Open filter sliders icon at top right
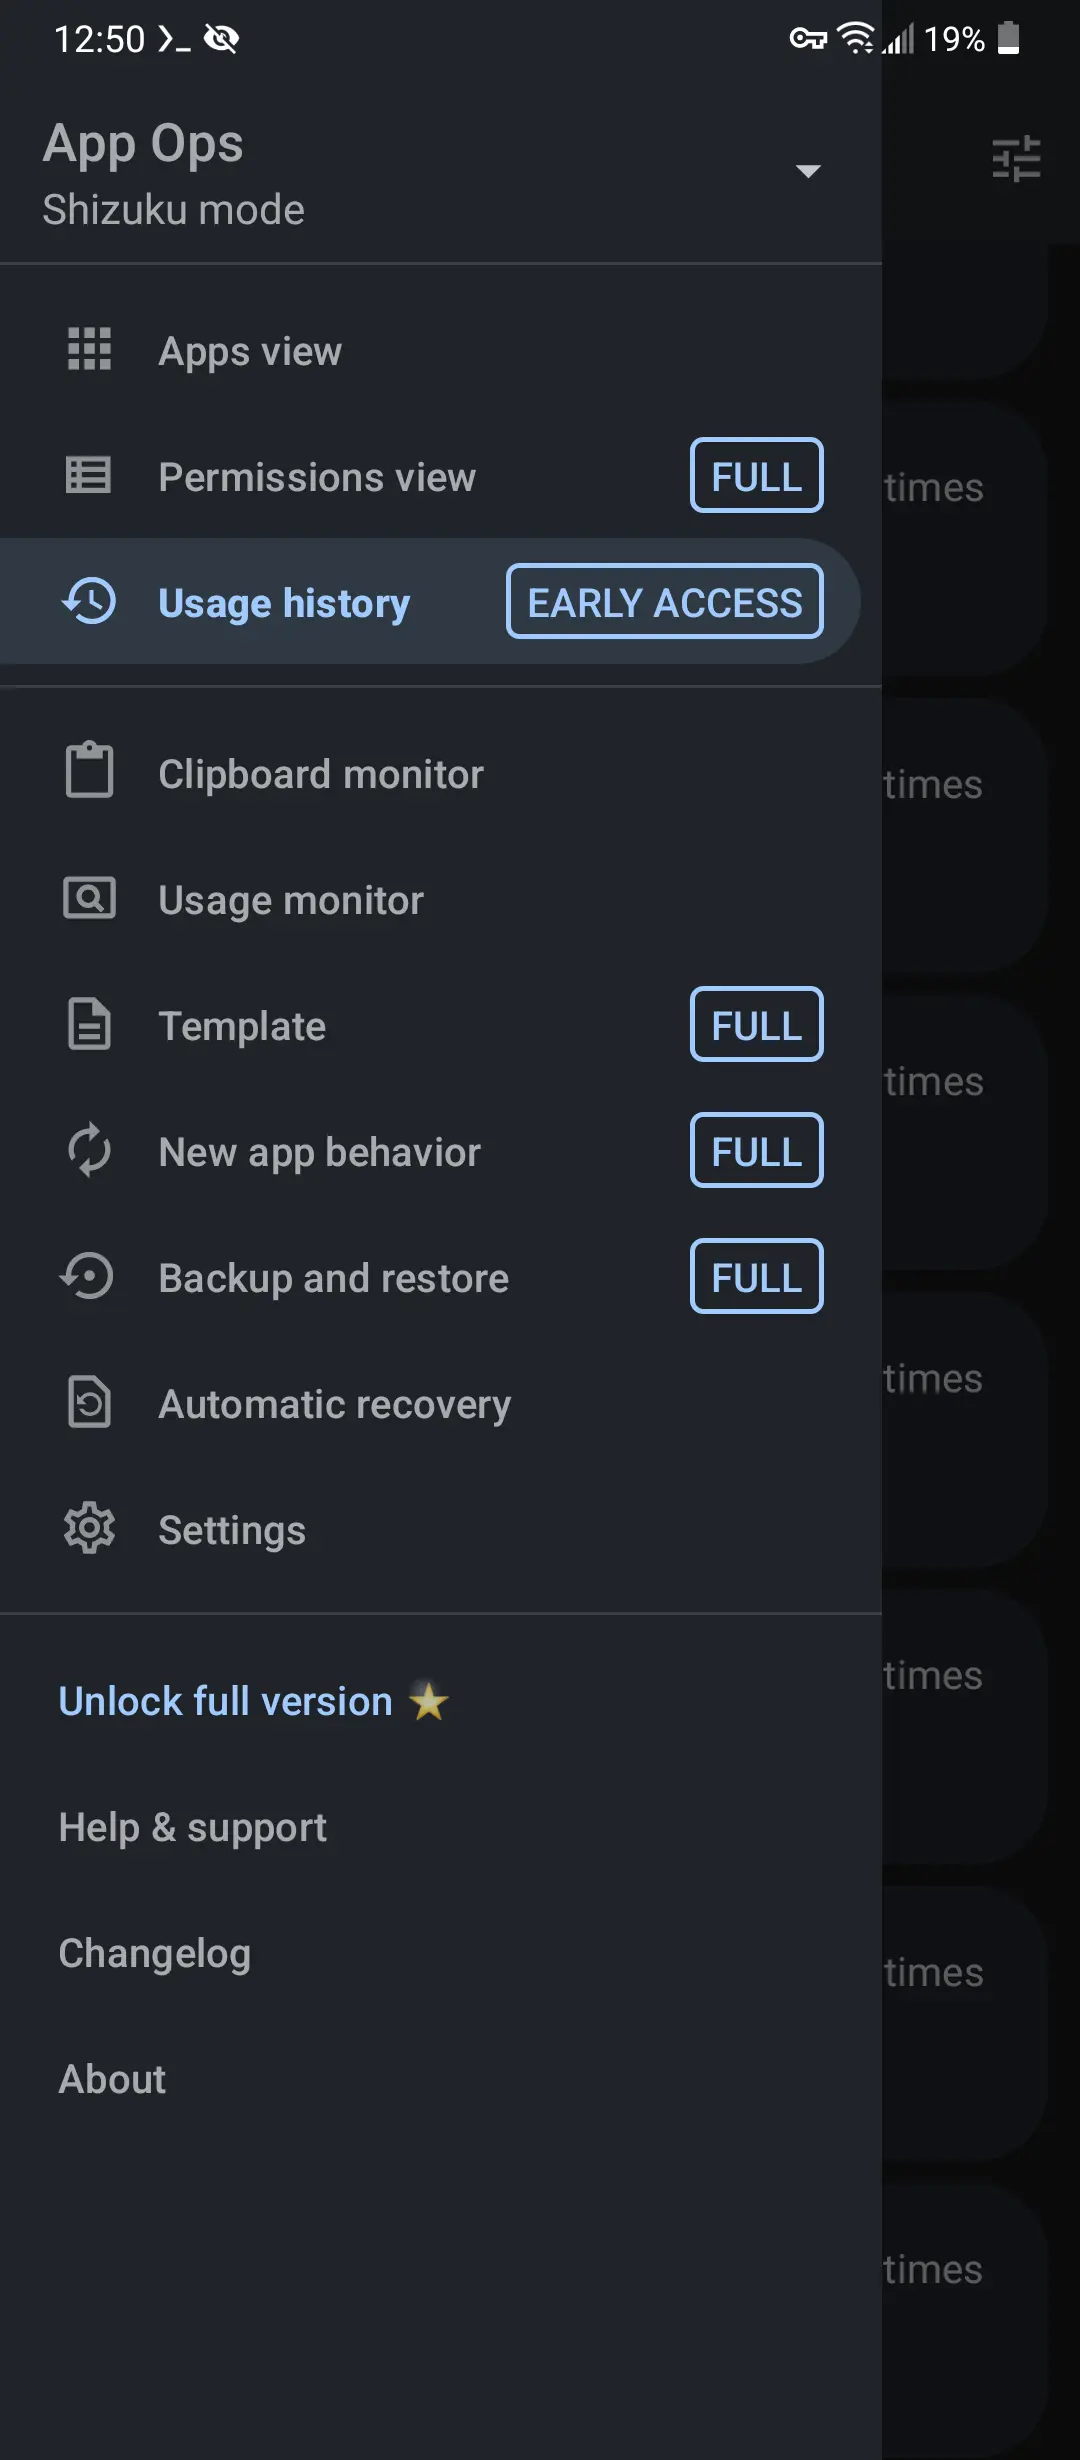 pos(1016,159)
